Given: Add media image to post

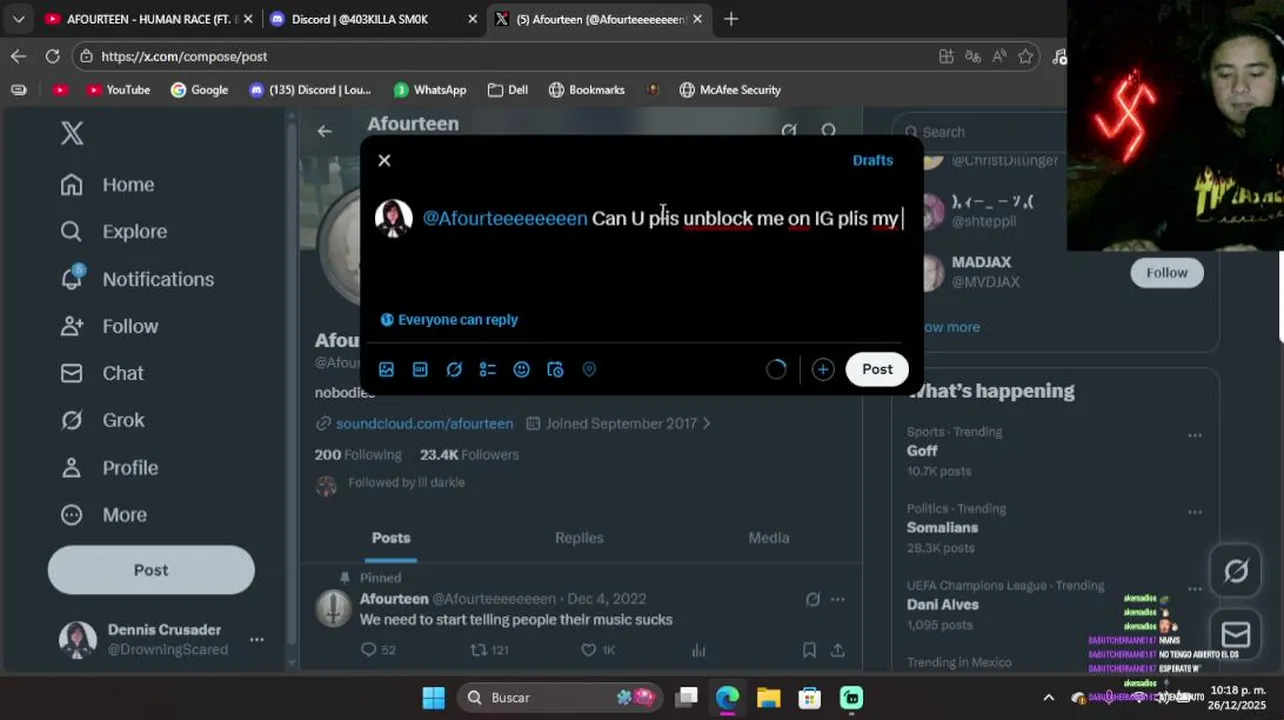Looking at the screenshot, I should coord(386,369).
